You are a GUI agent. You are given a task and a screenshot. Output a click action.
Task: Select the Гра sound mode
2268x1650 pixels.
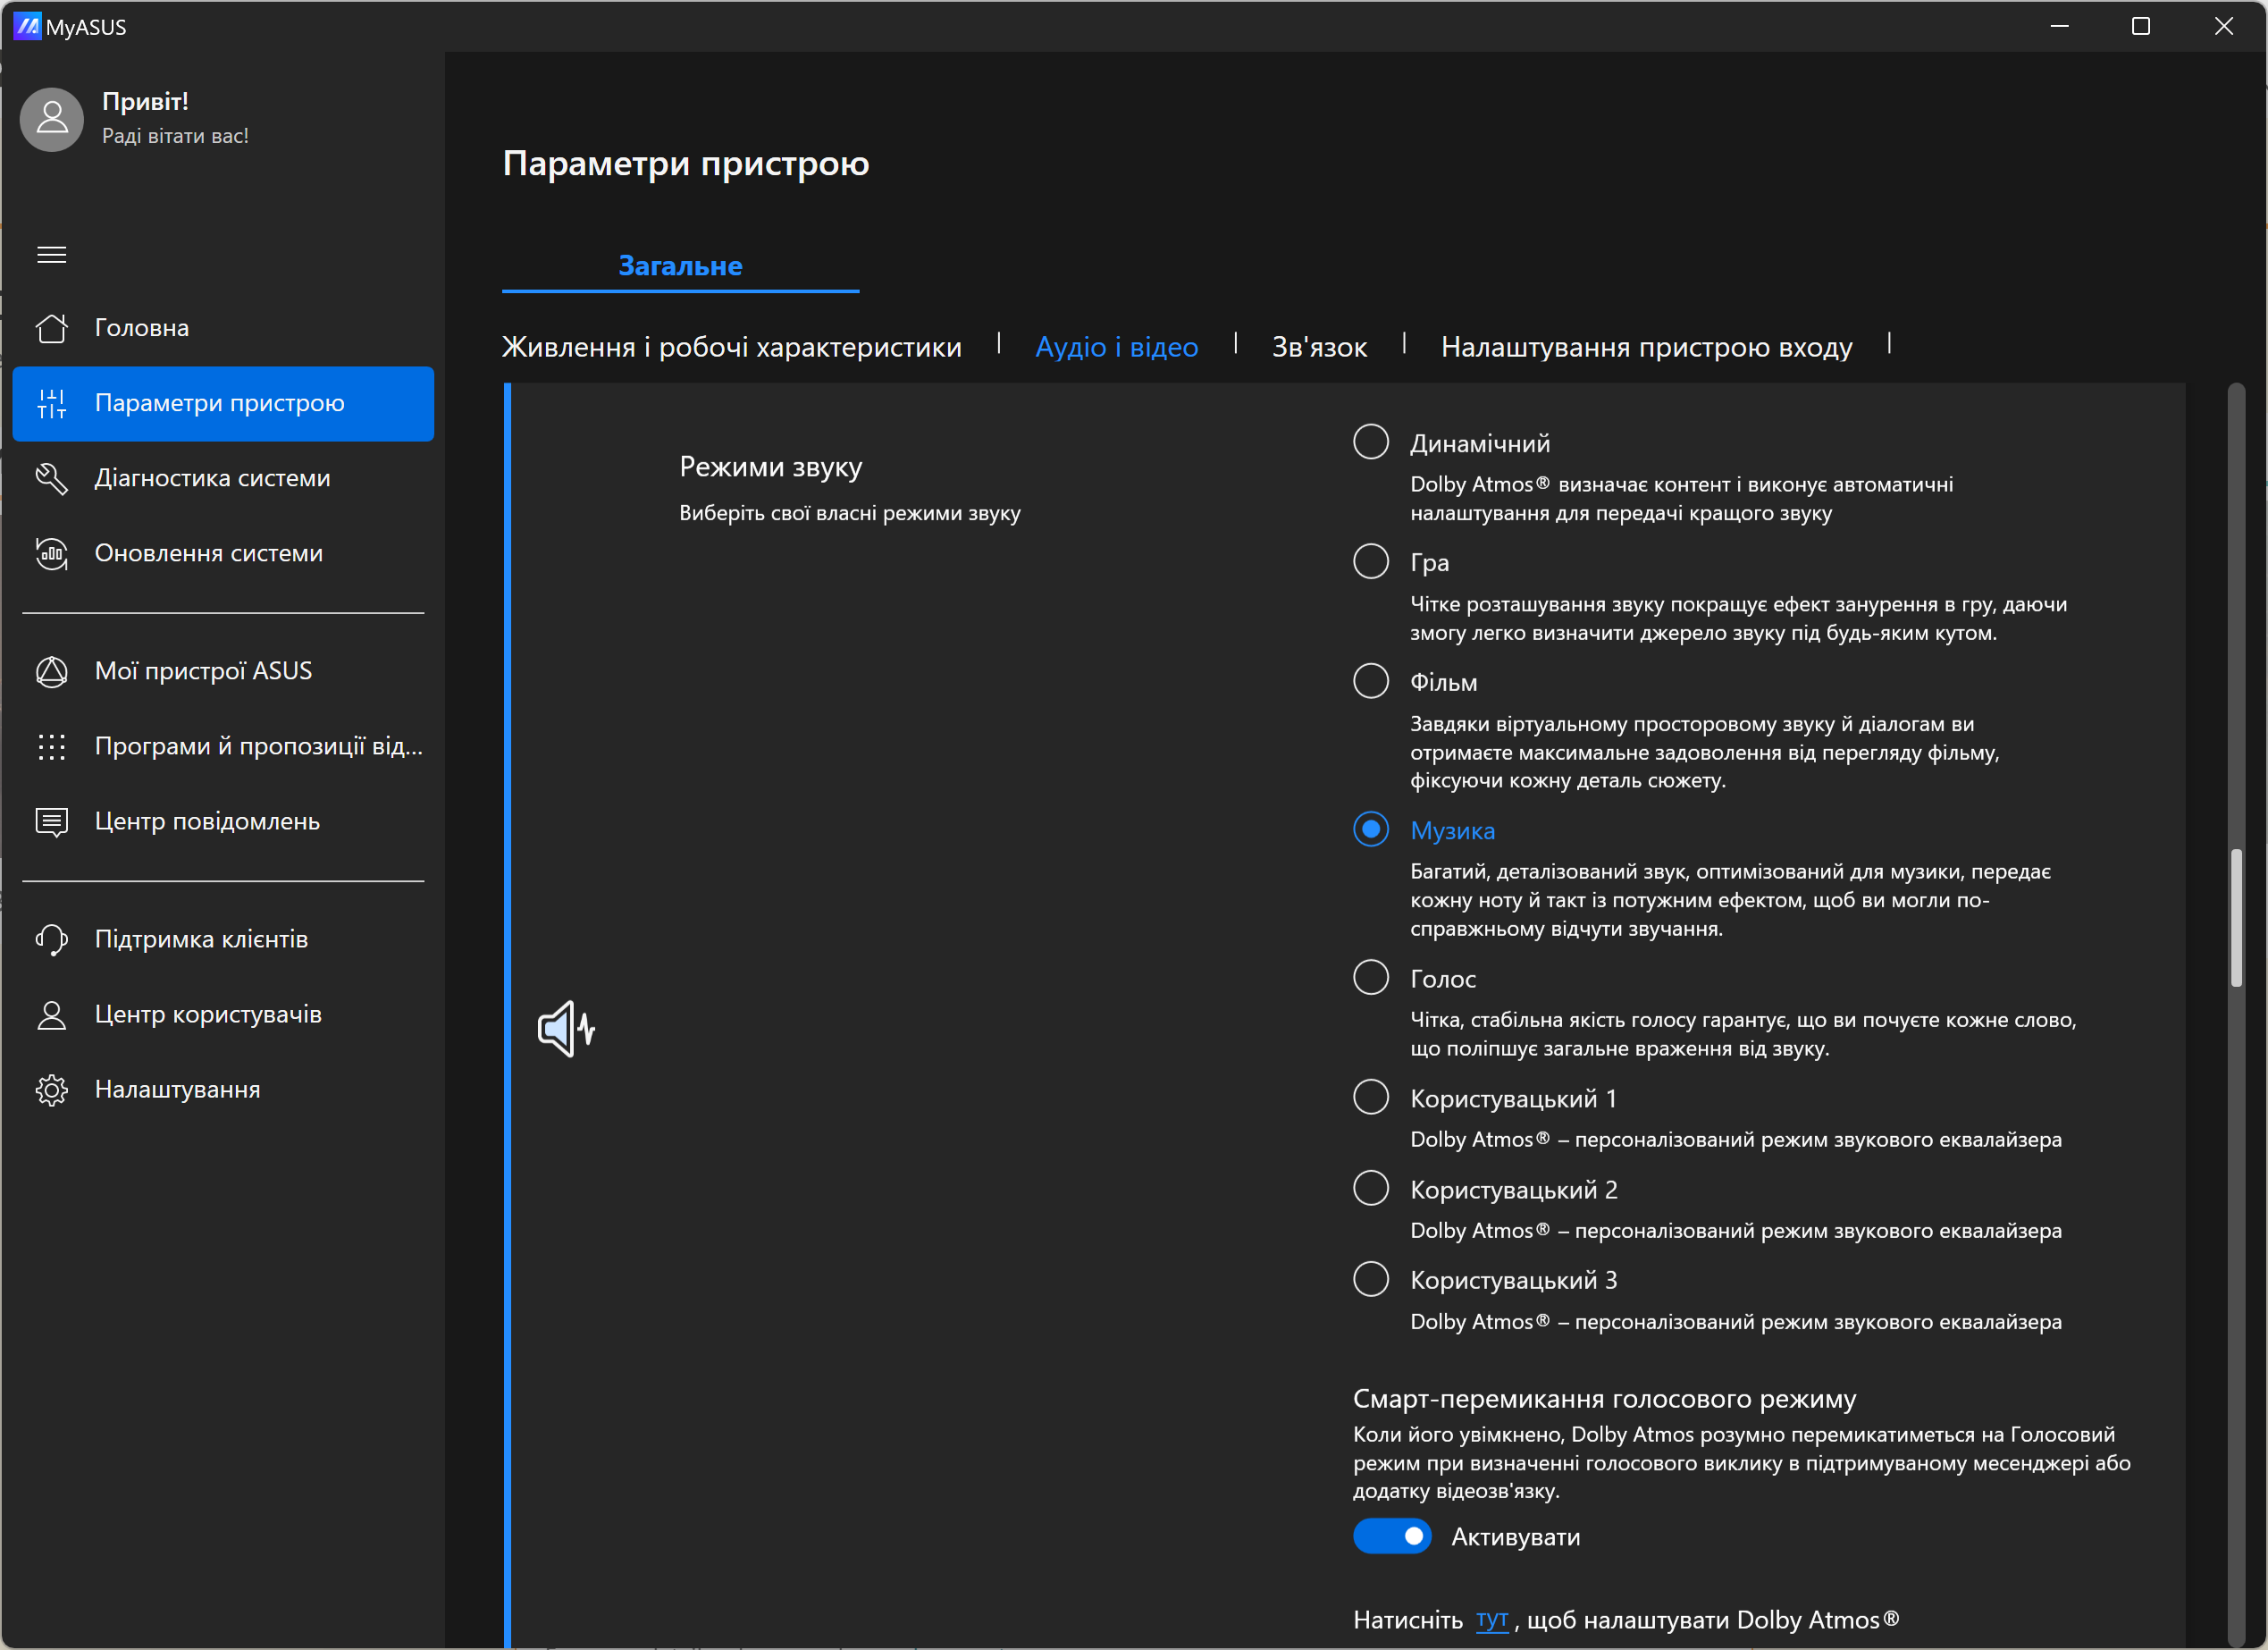(1371, 561)
